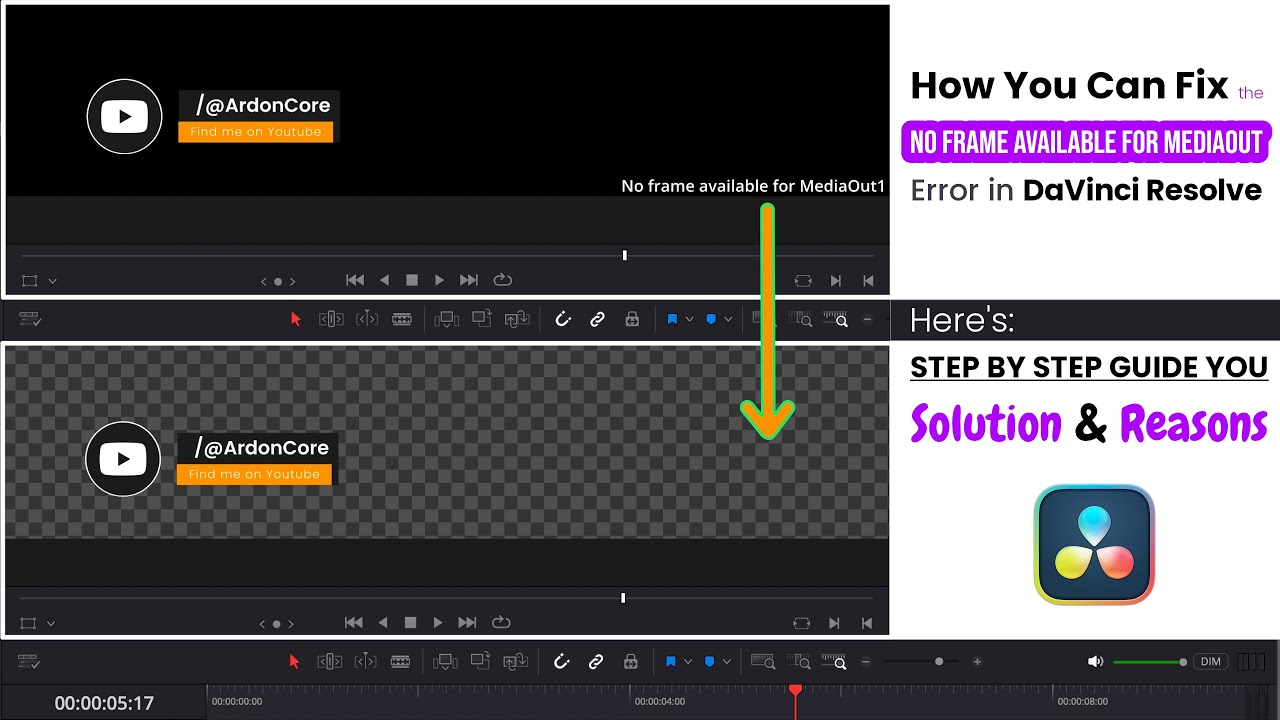
Task: Click the timeline zoom slider handle
Action: coord(938,662)
